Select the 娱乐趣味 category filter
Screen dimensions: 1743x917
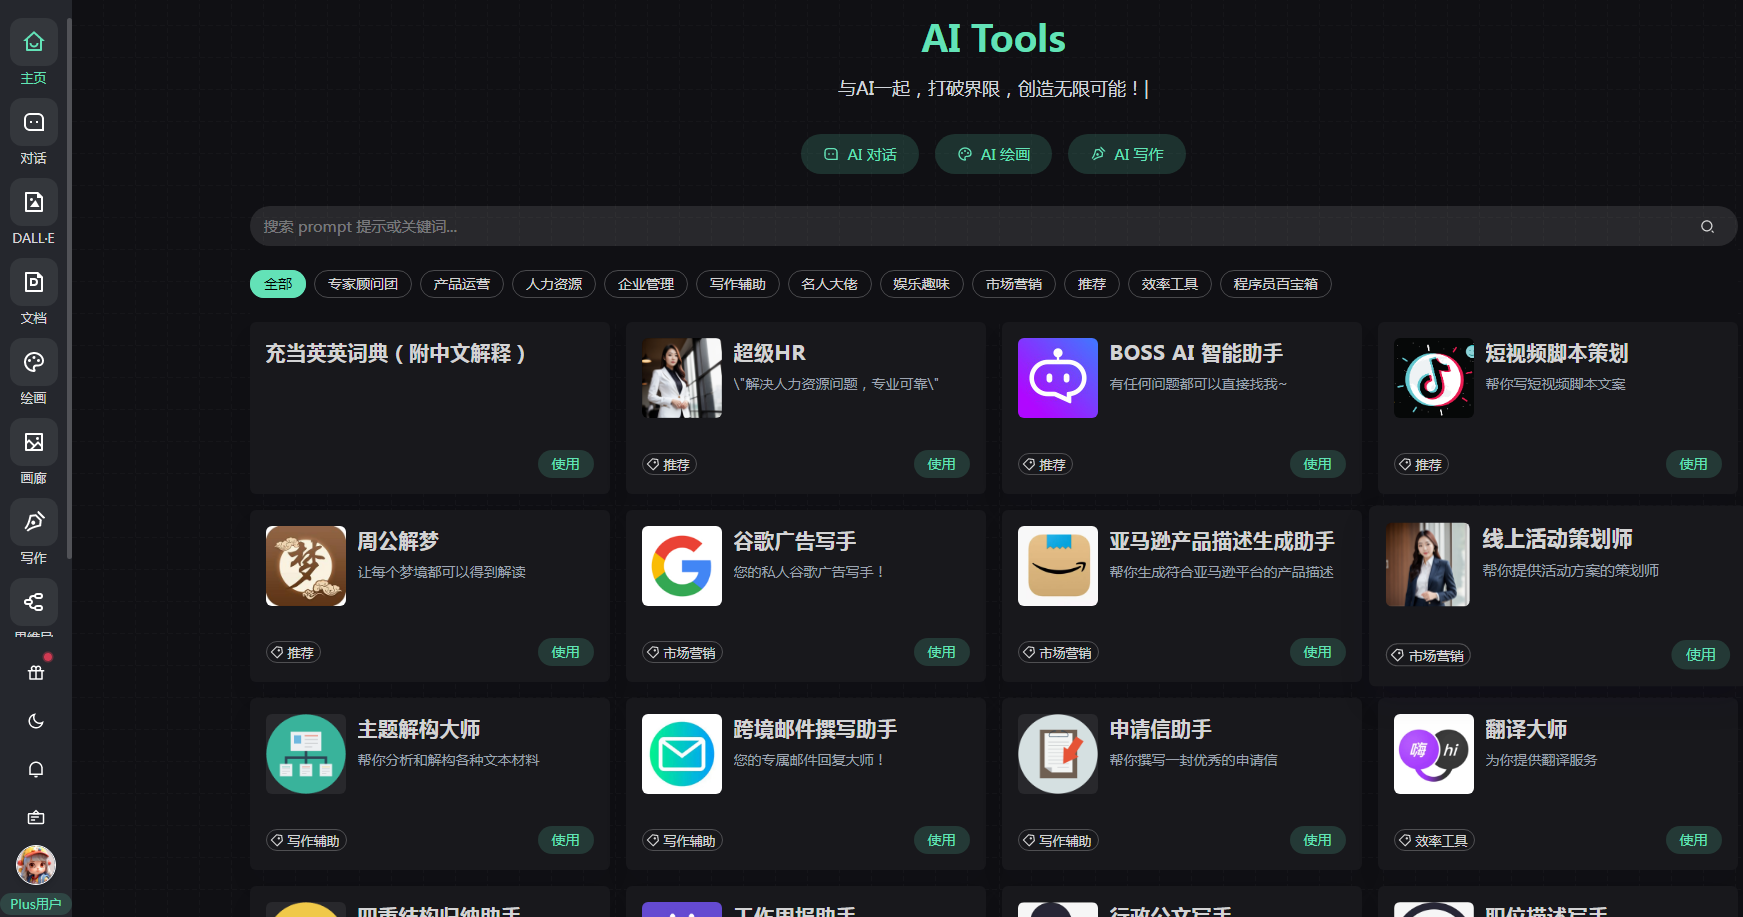click(922, 284)
